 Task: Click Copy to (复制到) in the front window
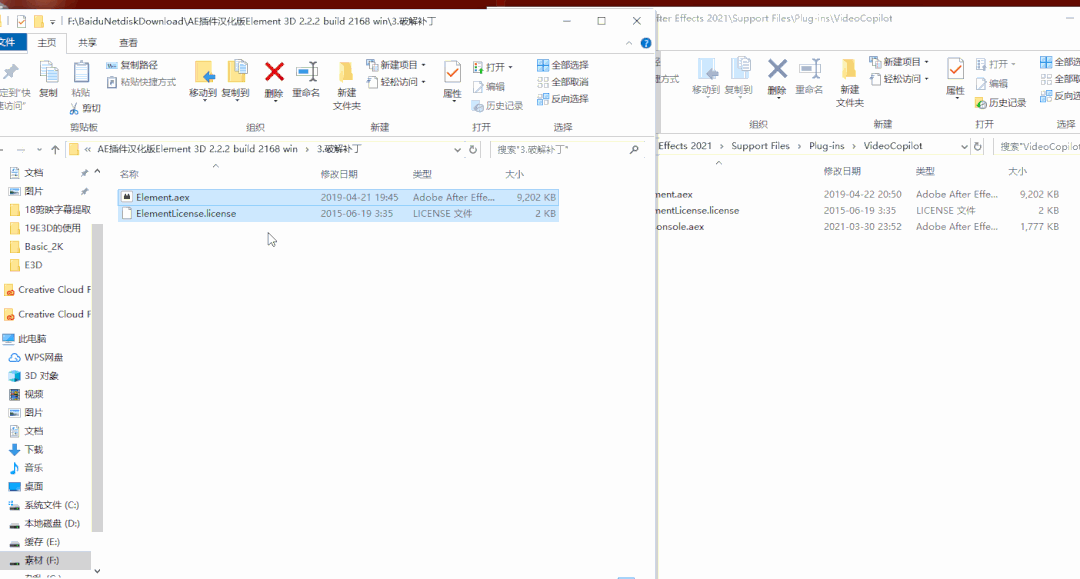click(236, 79)
